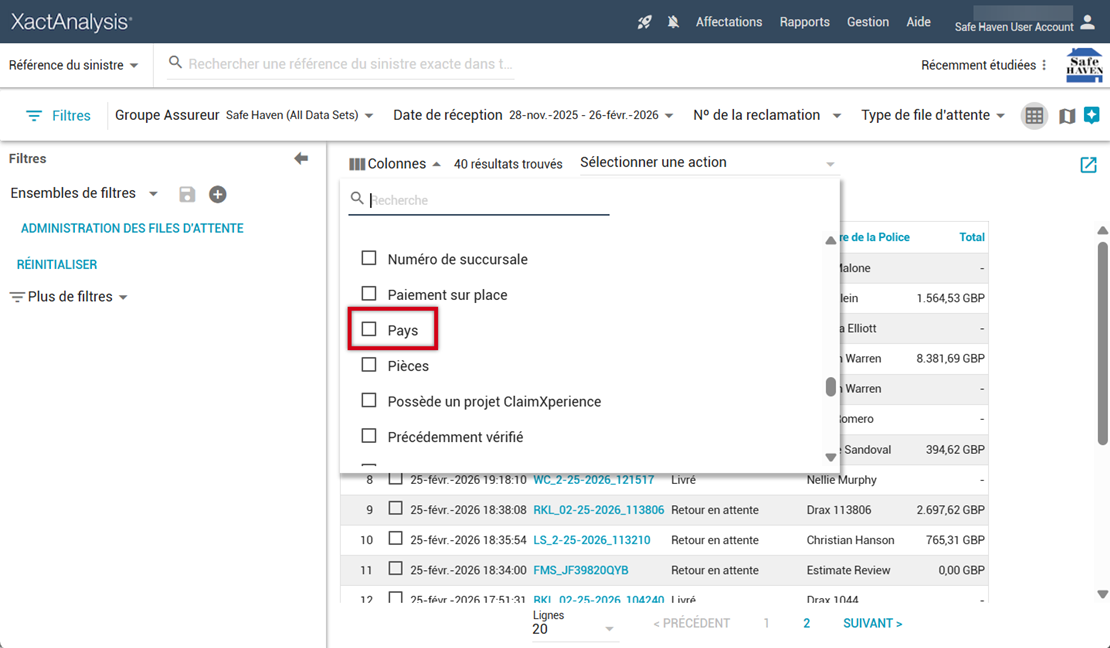Open the Rapports menu
1110x648 pixels.
pos(804,22)
